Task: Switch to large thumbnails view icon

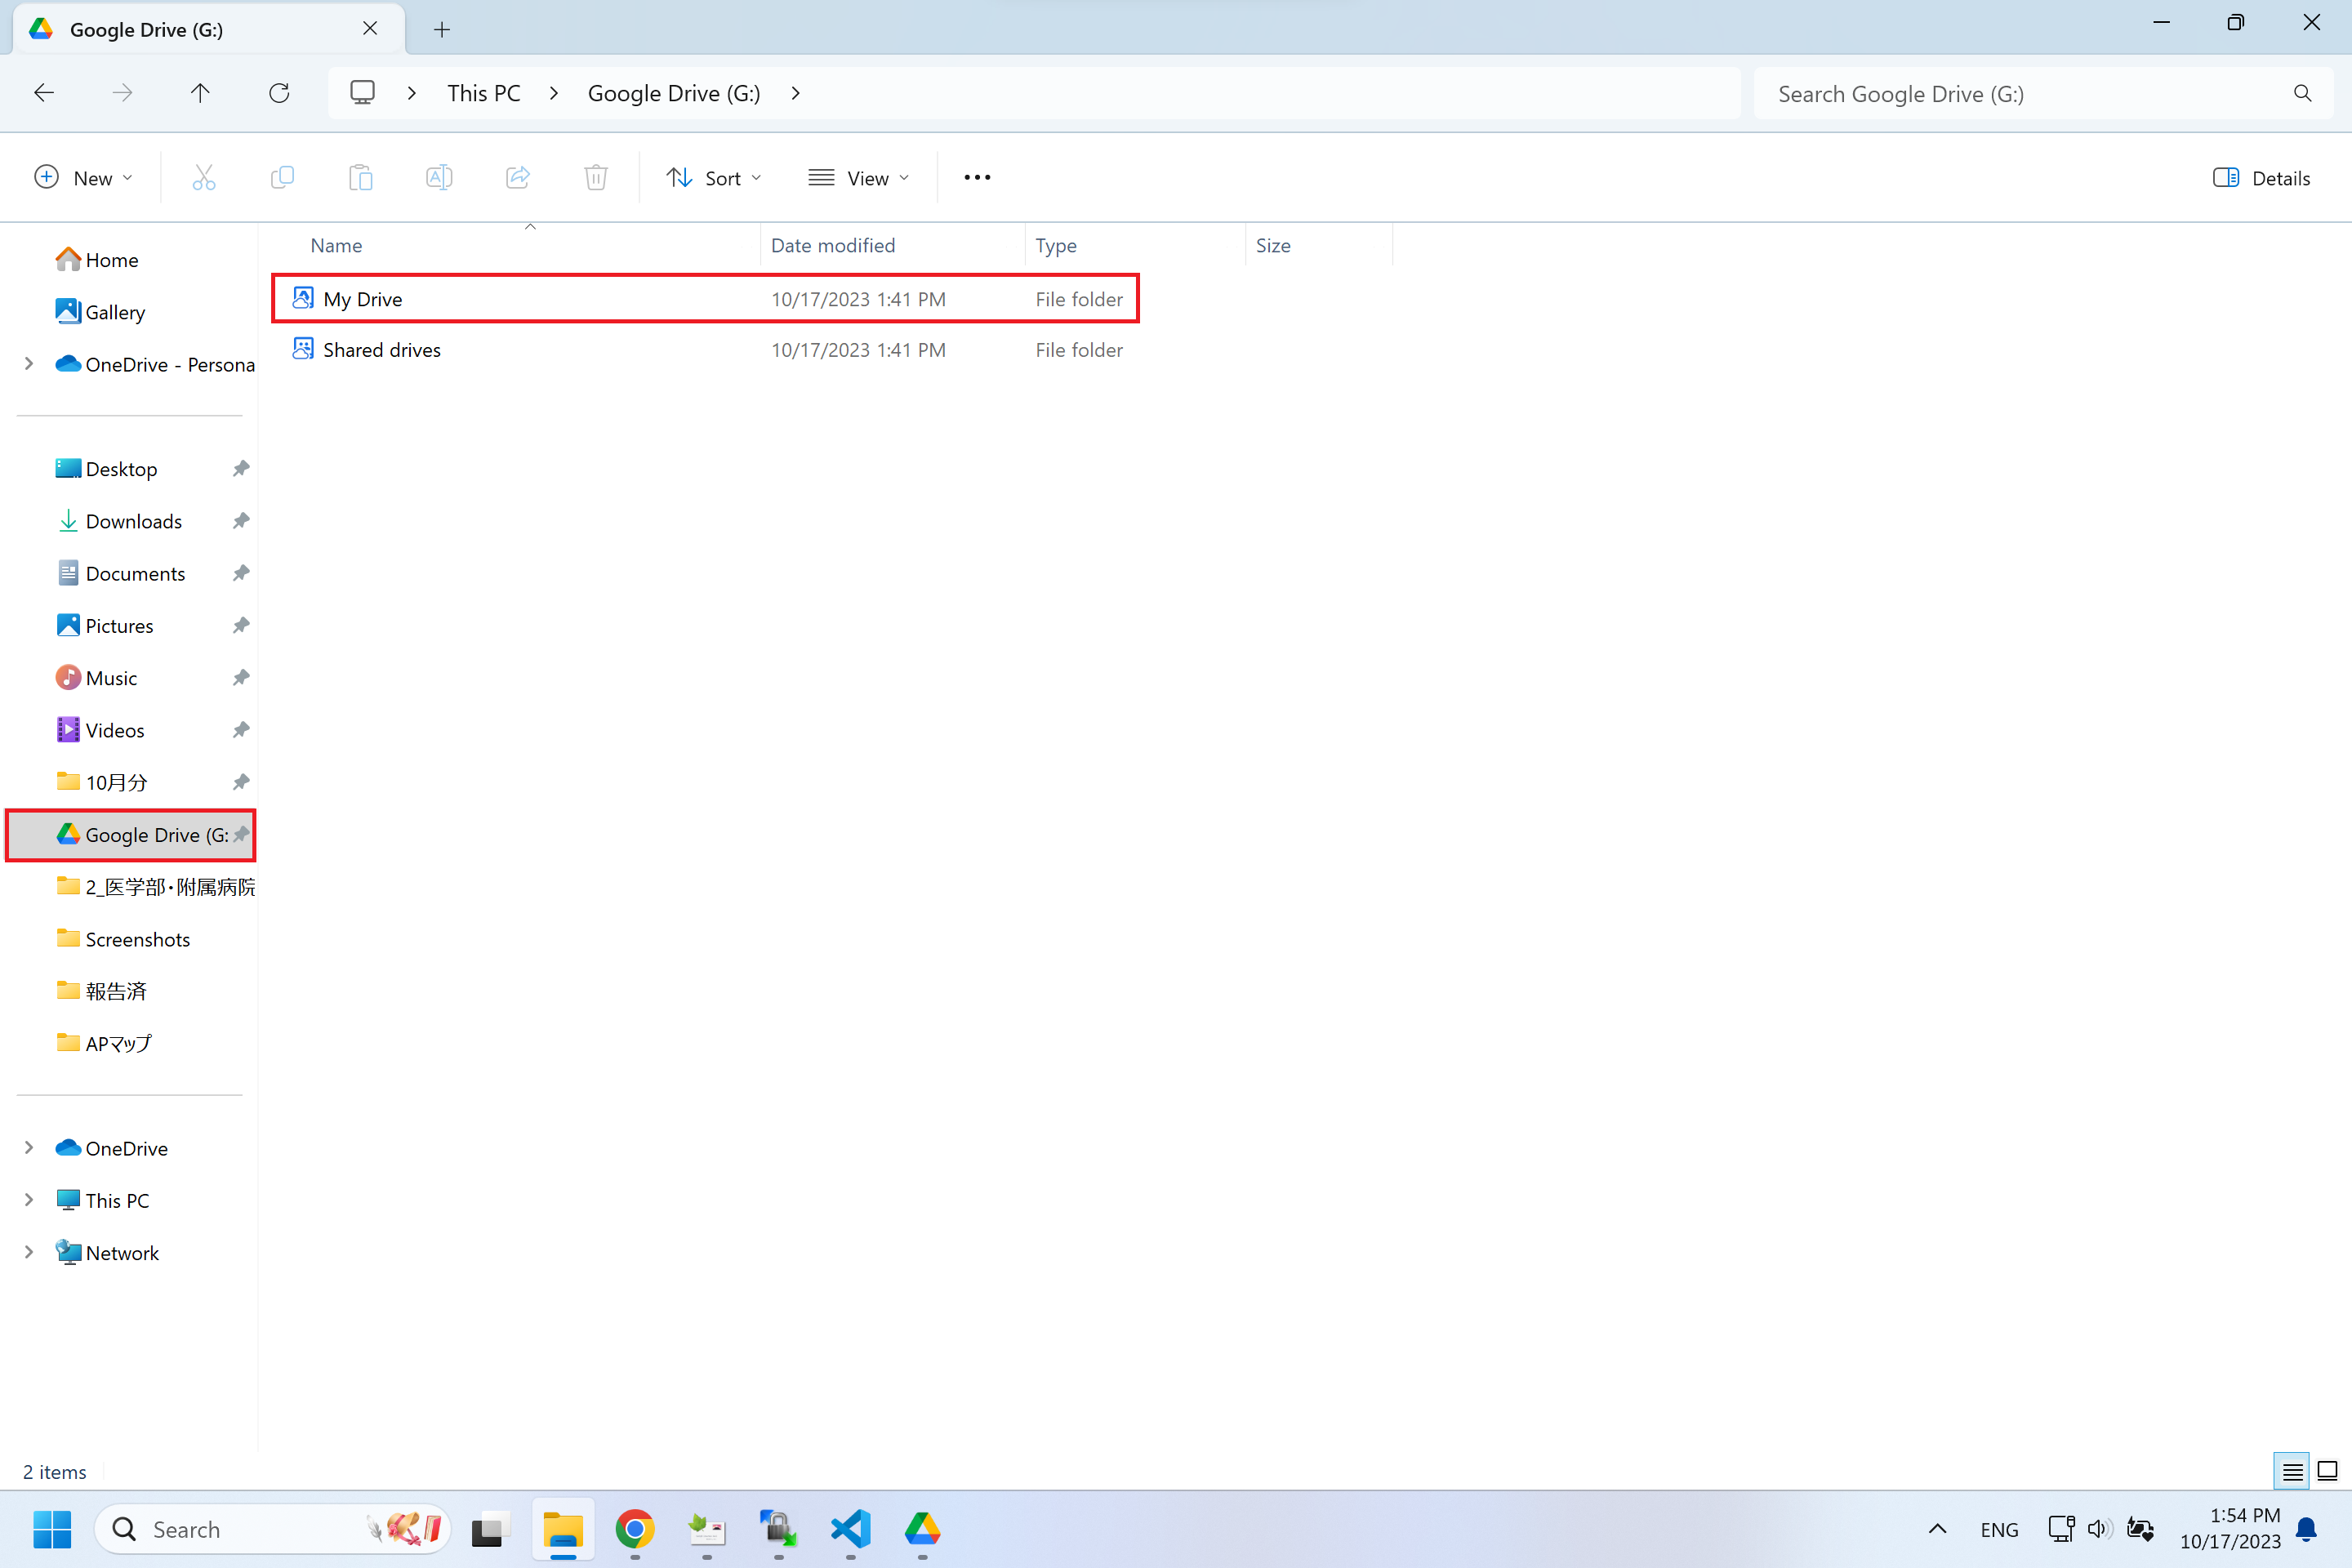Action: [2327, 1471]
